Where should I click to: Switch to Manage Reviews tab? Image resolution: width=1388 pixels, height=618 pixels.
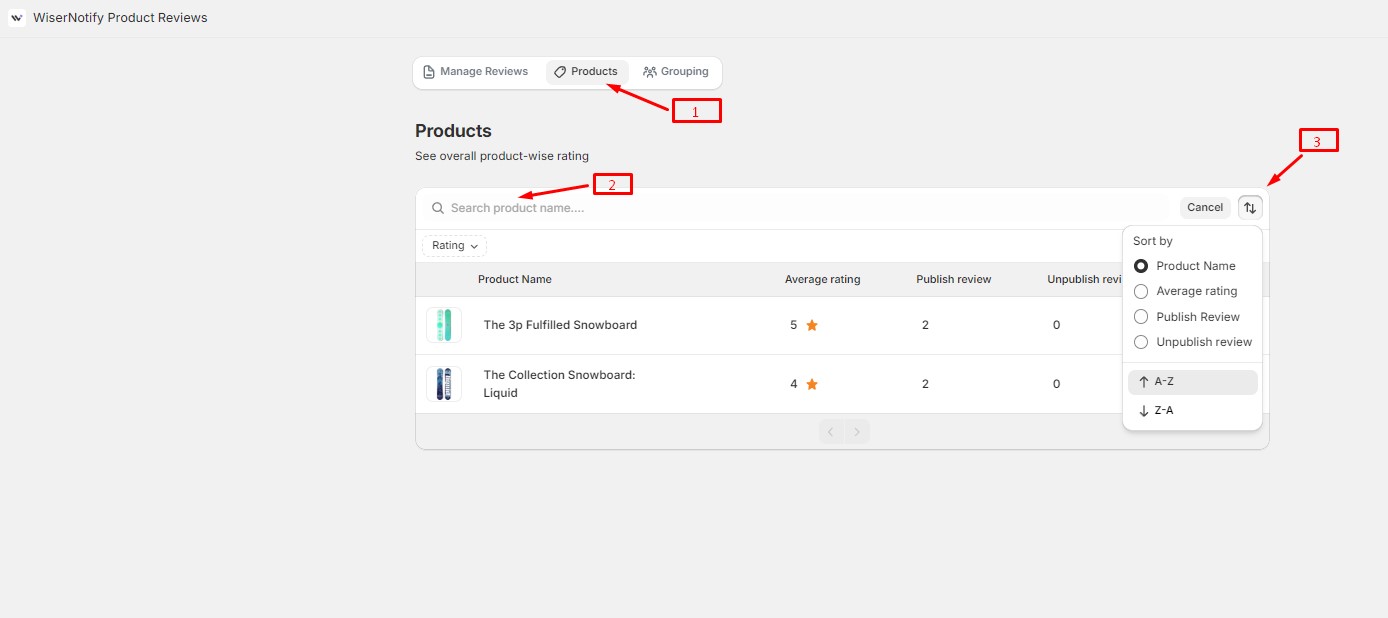(x=476, y=72)
